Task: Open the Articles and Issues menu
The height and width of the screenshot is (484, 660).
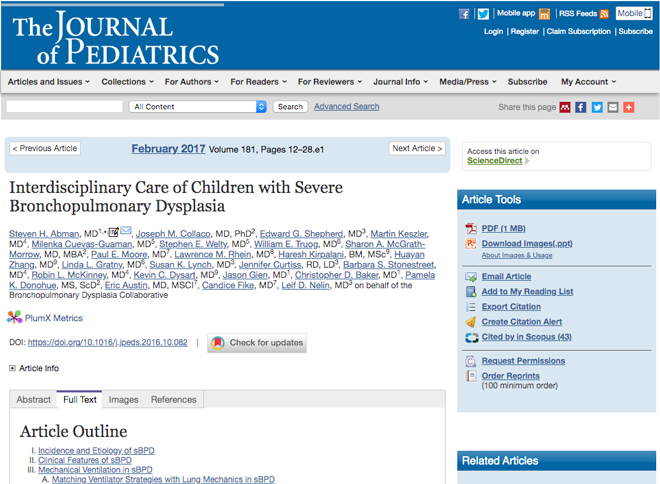Action: (x=48, y=82)
